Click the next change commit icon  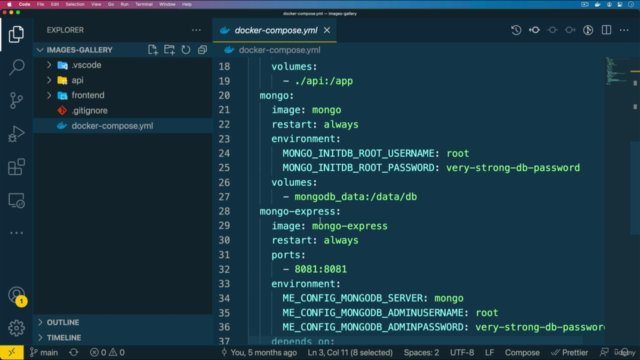tap(570, 30)
